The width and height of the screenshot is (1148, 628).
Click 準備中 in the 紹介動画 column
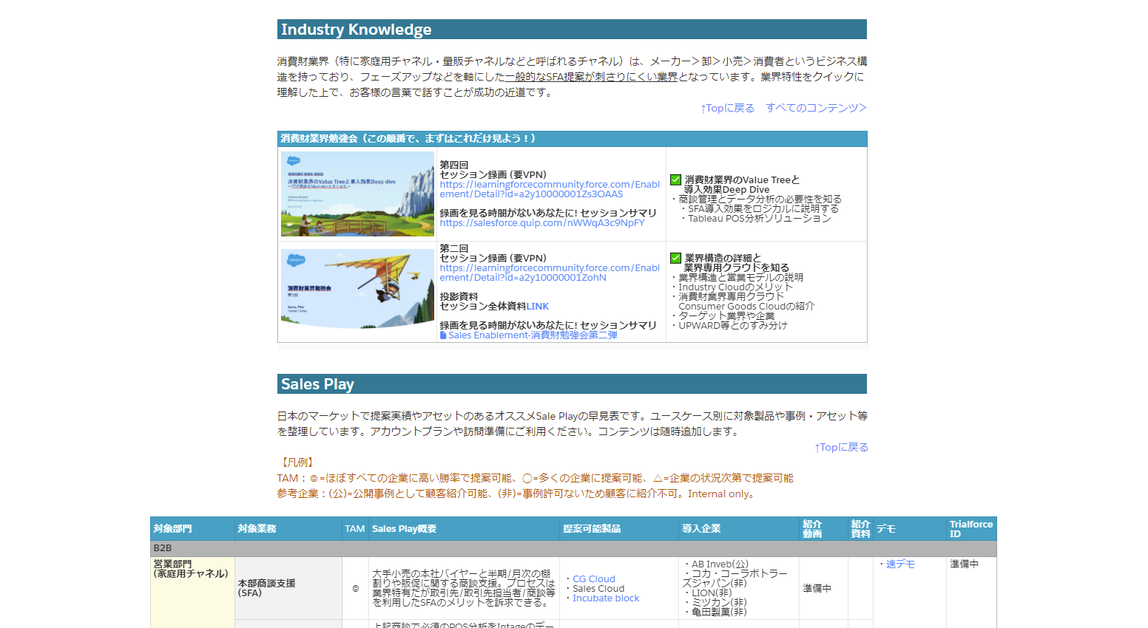click(x=817, y=588)
